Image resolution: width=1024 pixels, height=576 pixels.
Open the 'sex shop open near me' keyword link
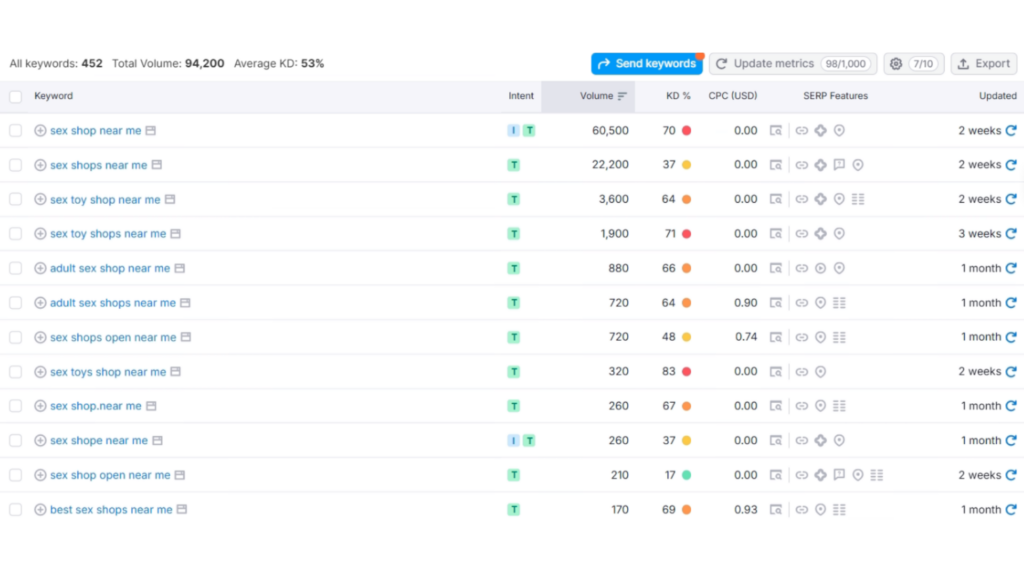110,475
